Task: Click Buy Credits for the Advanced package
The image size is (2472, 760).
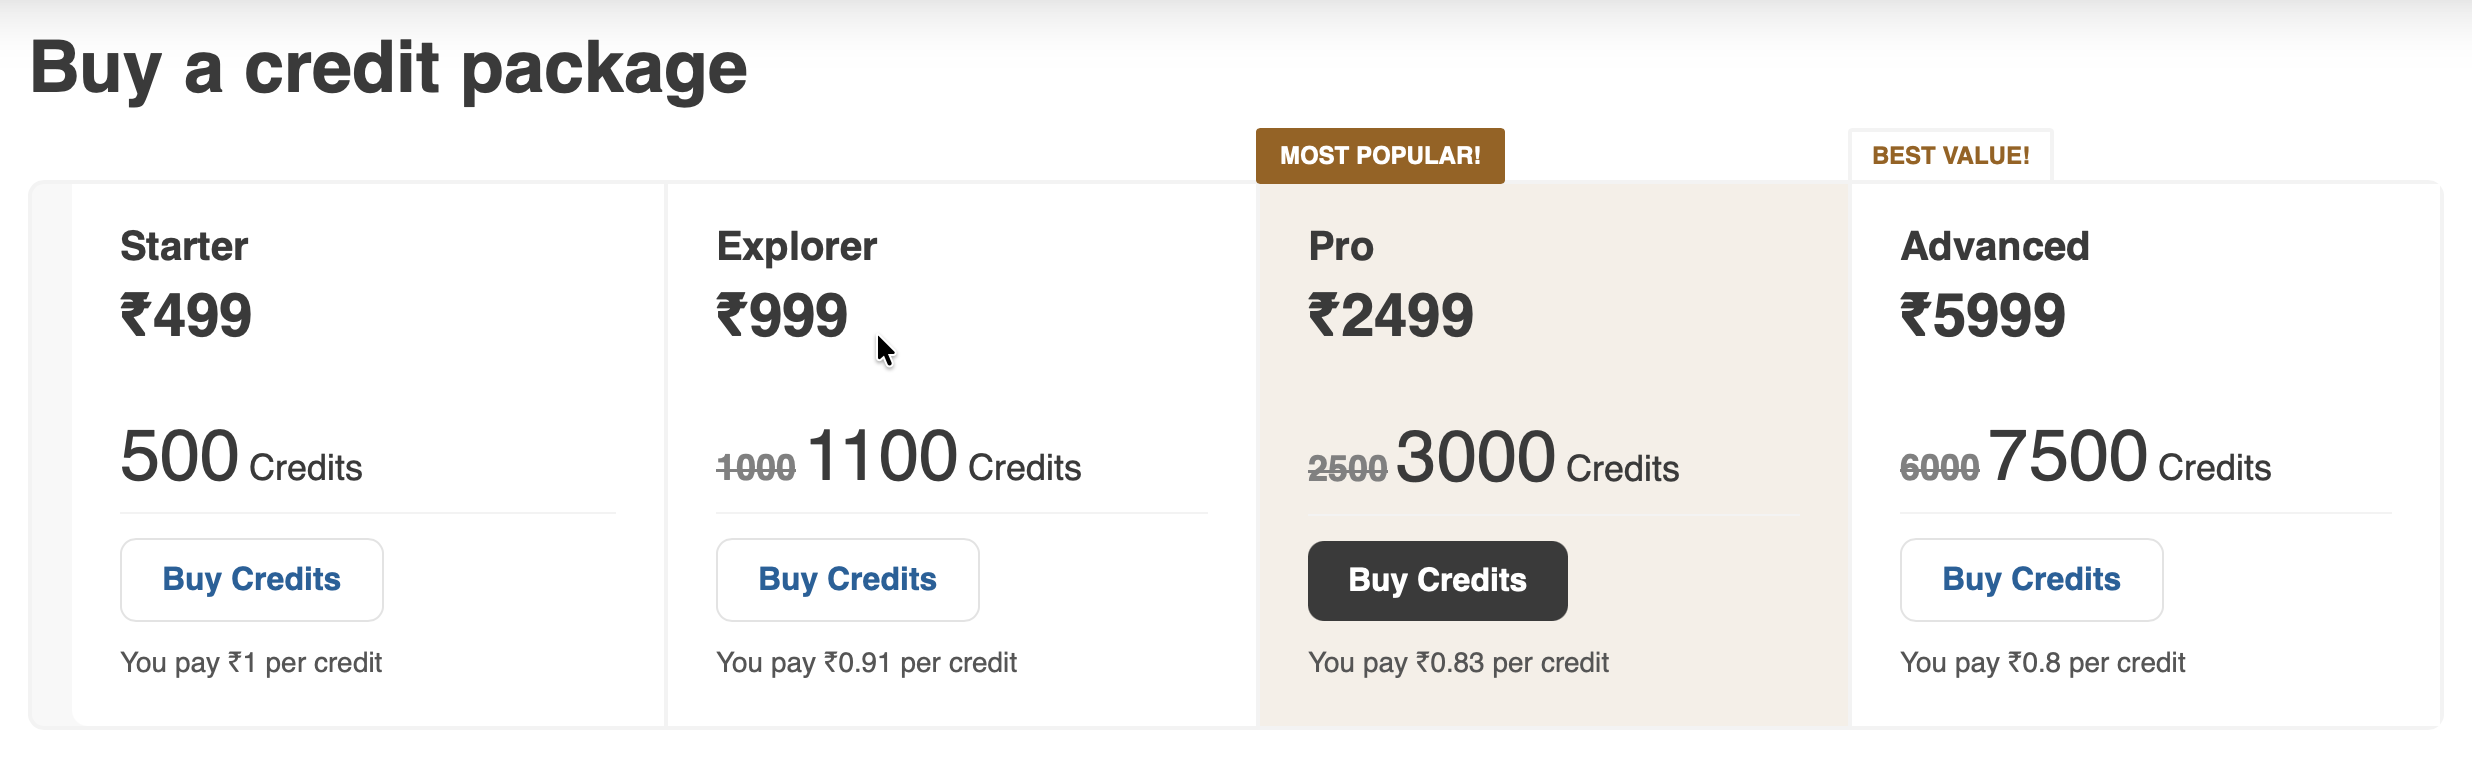Action: point(2031,580)
